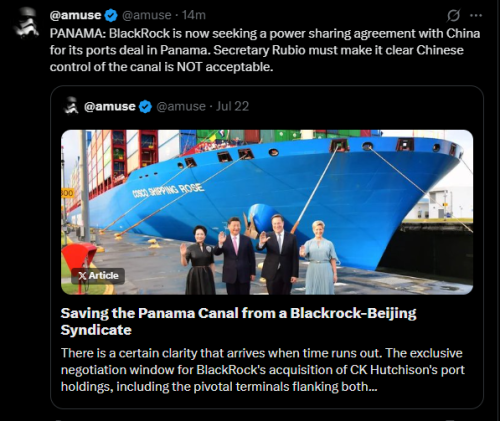Open the post text beginning PANAMA: BlackRock
The width and height of the screenshot is (500, 421).
(x=265, y=50)
